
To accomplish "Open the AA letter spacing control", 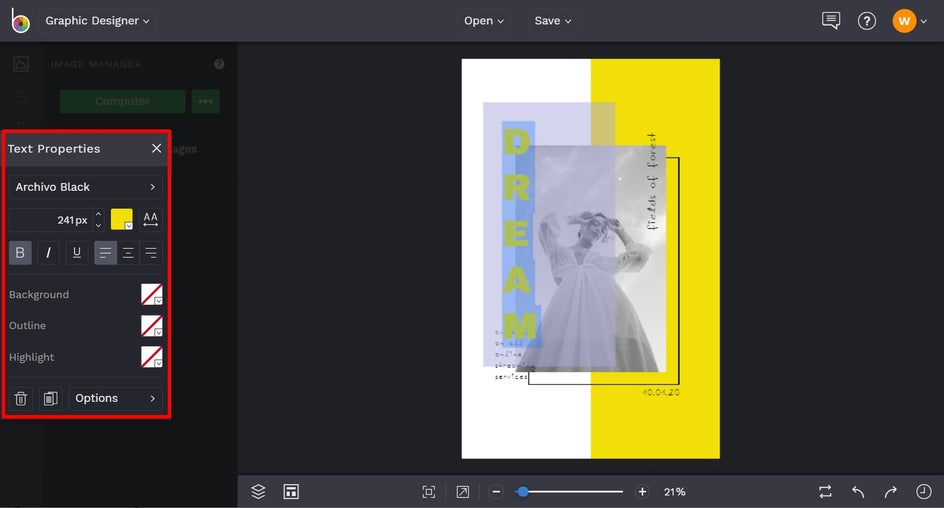I will pyautogui.click(x=151, y=220).
